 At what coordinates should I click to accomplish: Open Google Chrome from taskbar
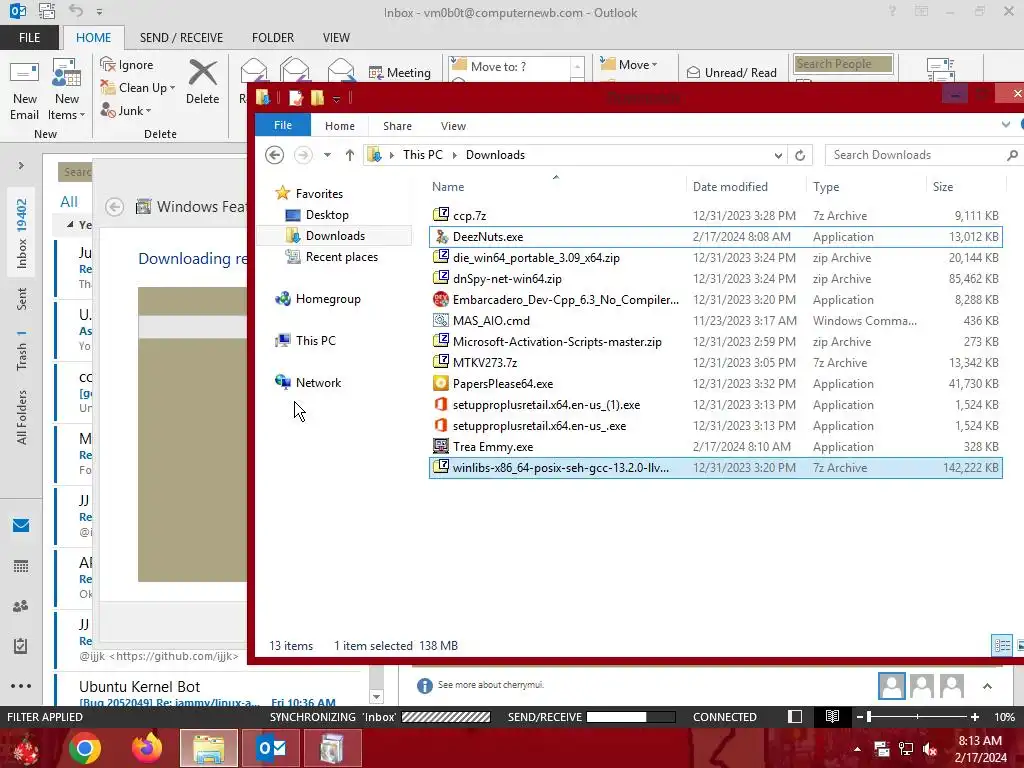coord(85,748)
